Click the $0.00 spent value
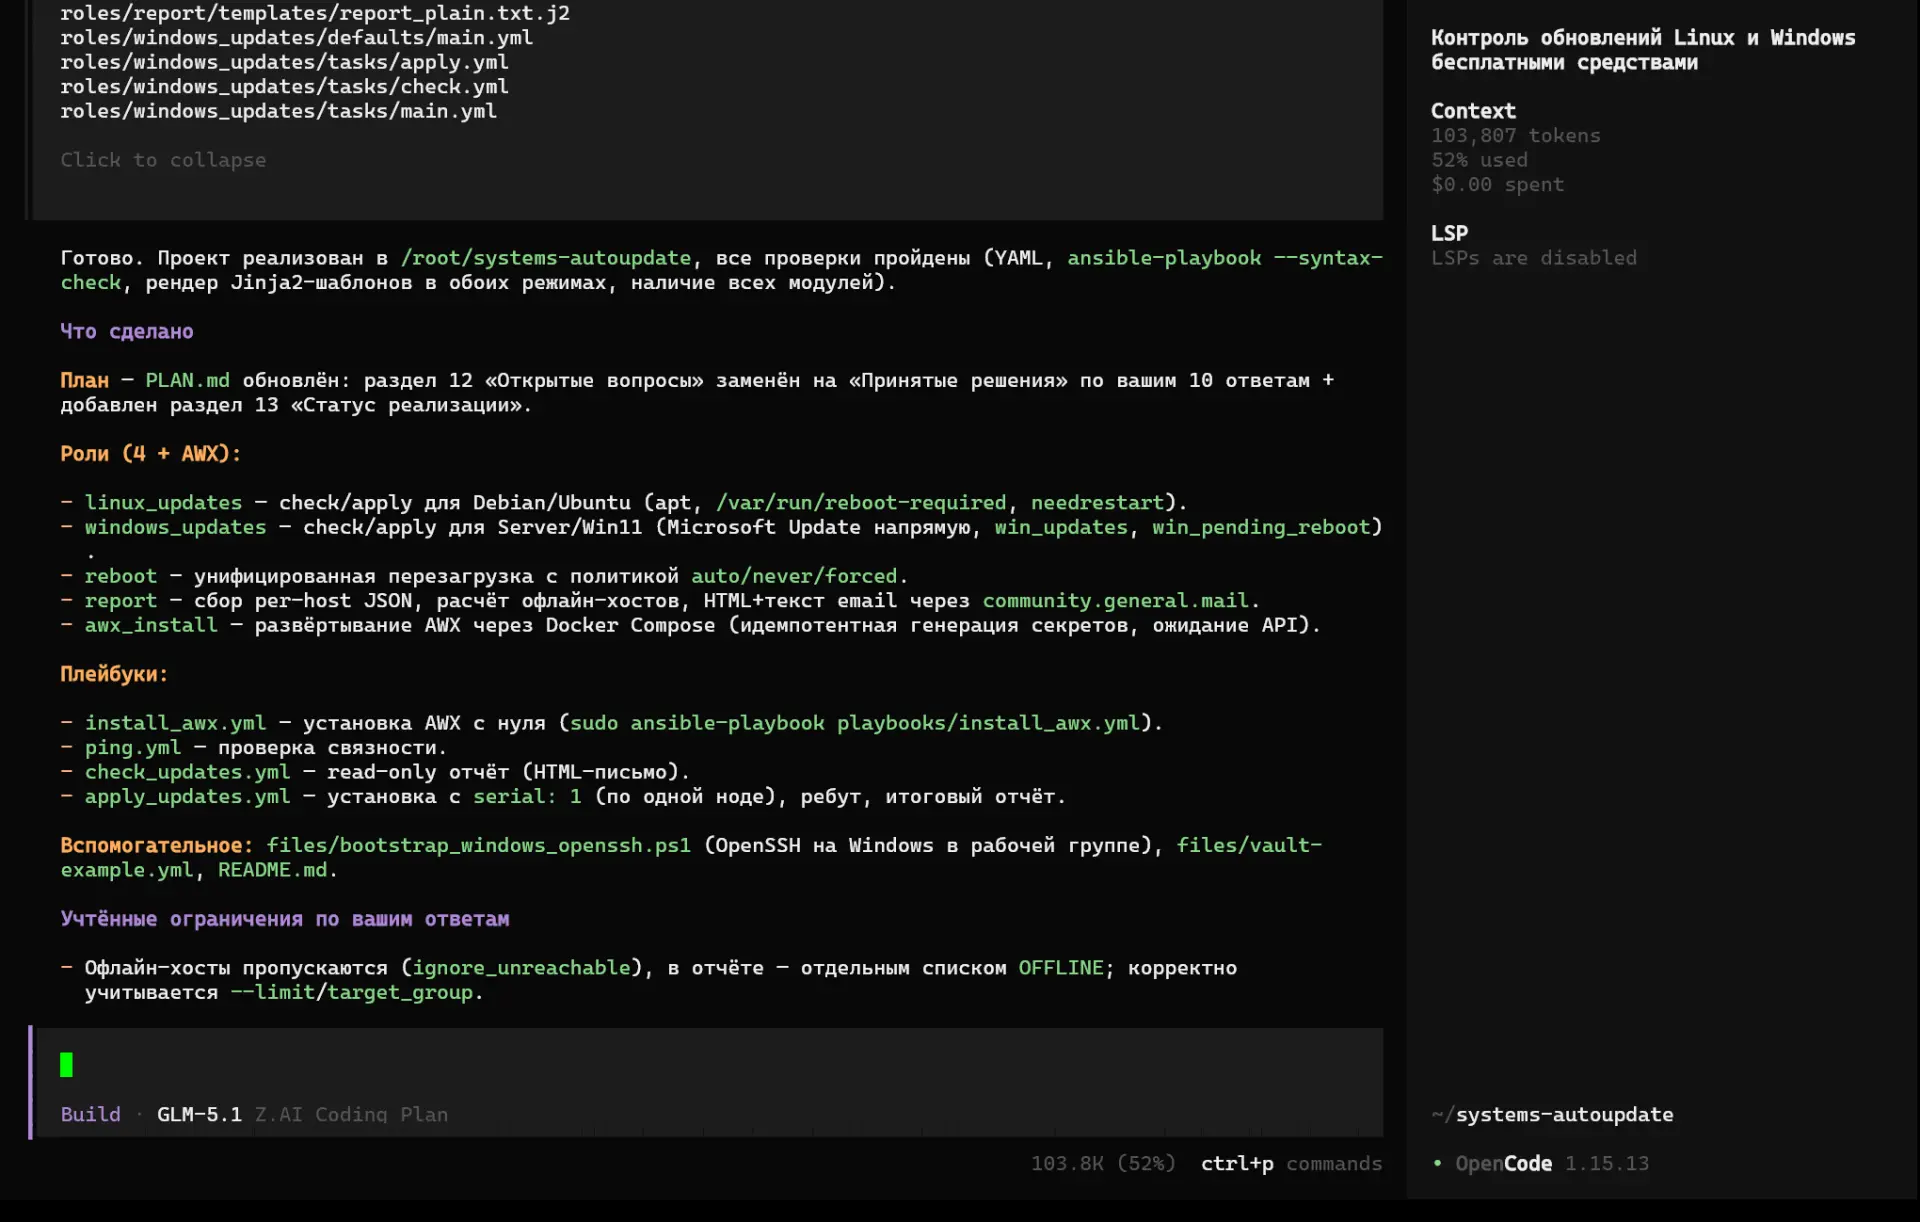 coord(1497,184)
